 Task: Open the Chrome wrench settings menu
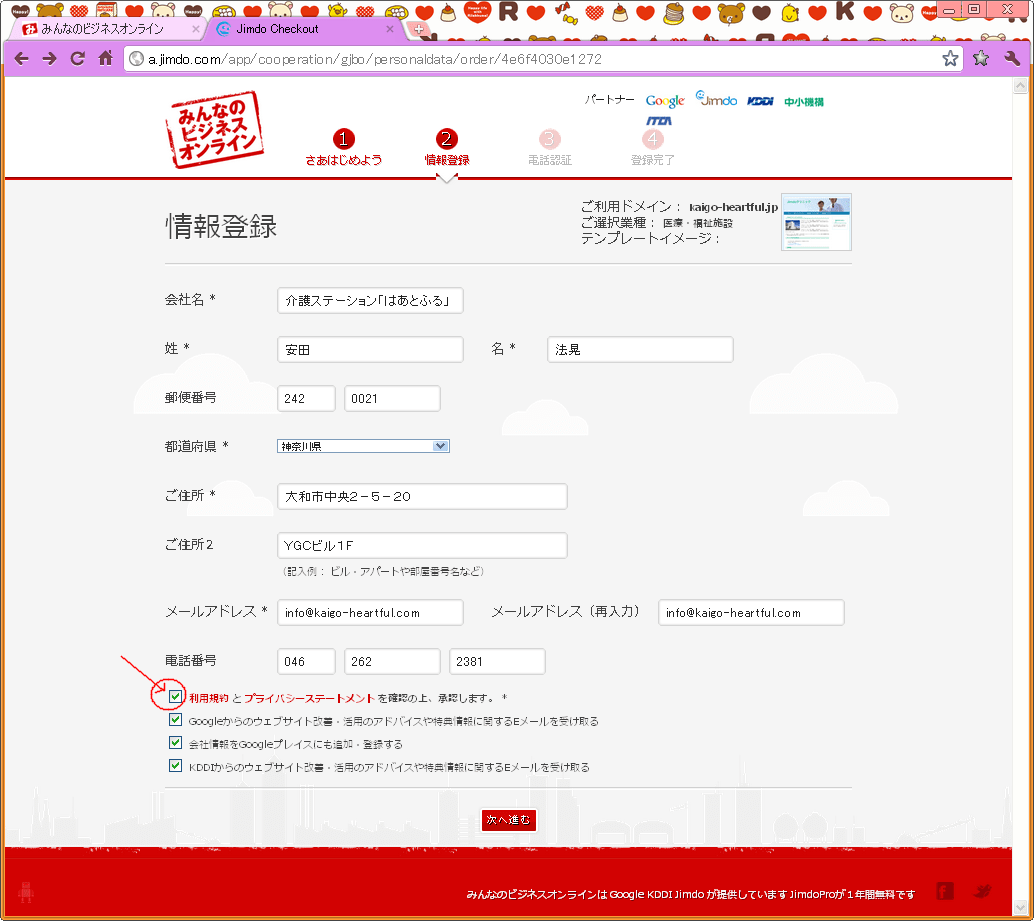pos(1011,59)
